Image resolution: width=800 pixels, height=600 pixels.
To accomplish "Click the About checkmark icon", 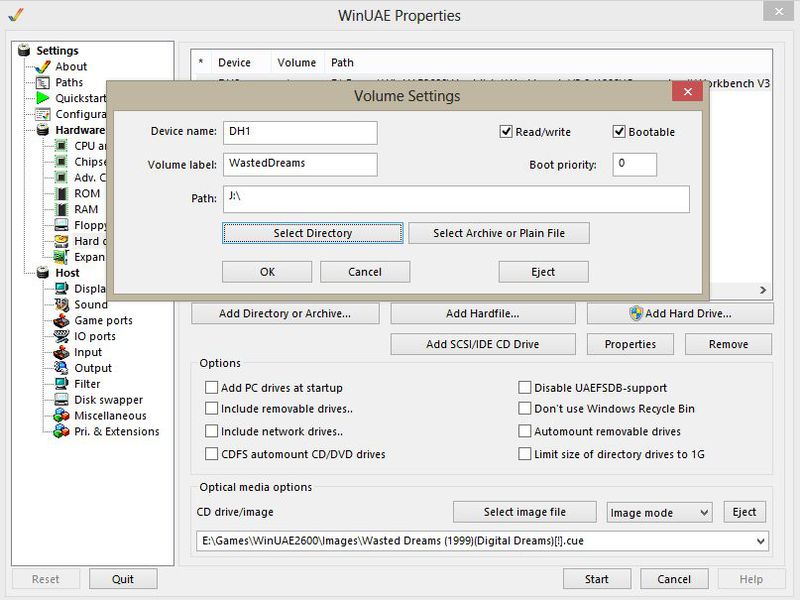I will 43,66.
